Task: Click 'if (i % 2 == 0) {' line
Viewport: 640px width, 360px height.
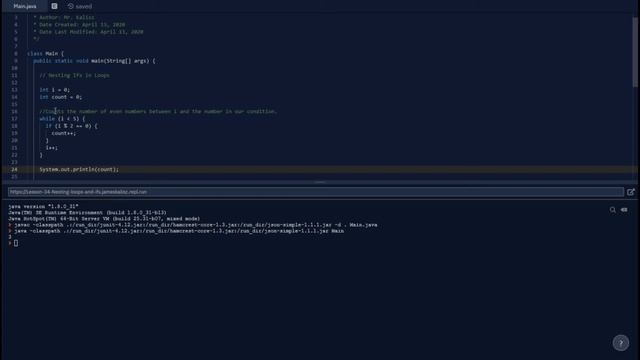Action: 71,126
